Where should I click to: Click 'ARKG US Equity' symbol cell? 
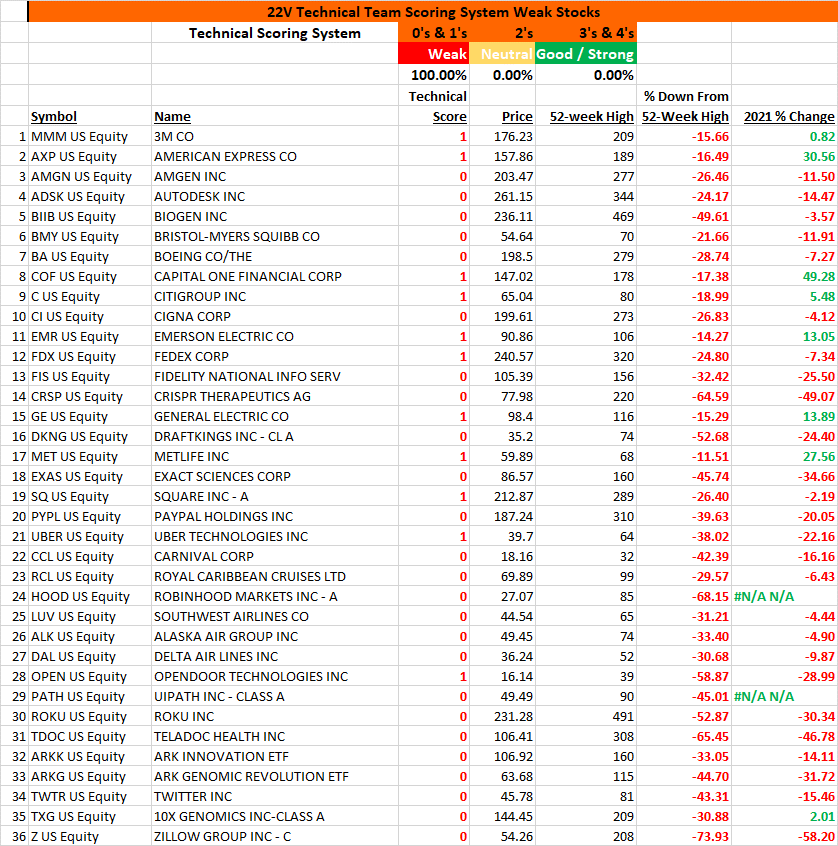(90, 775)
